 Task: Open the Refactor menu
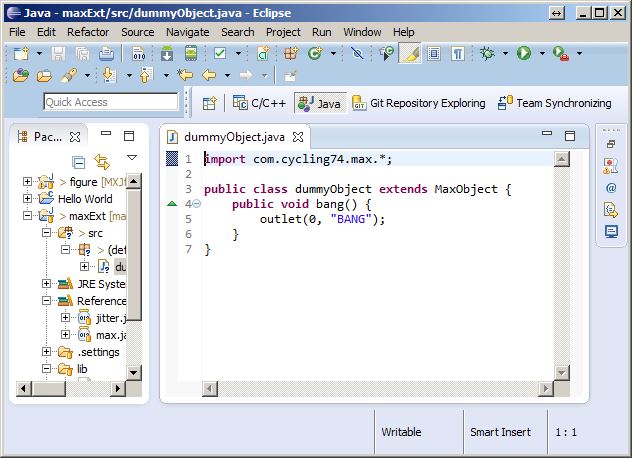pos(90,32)
